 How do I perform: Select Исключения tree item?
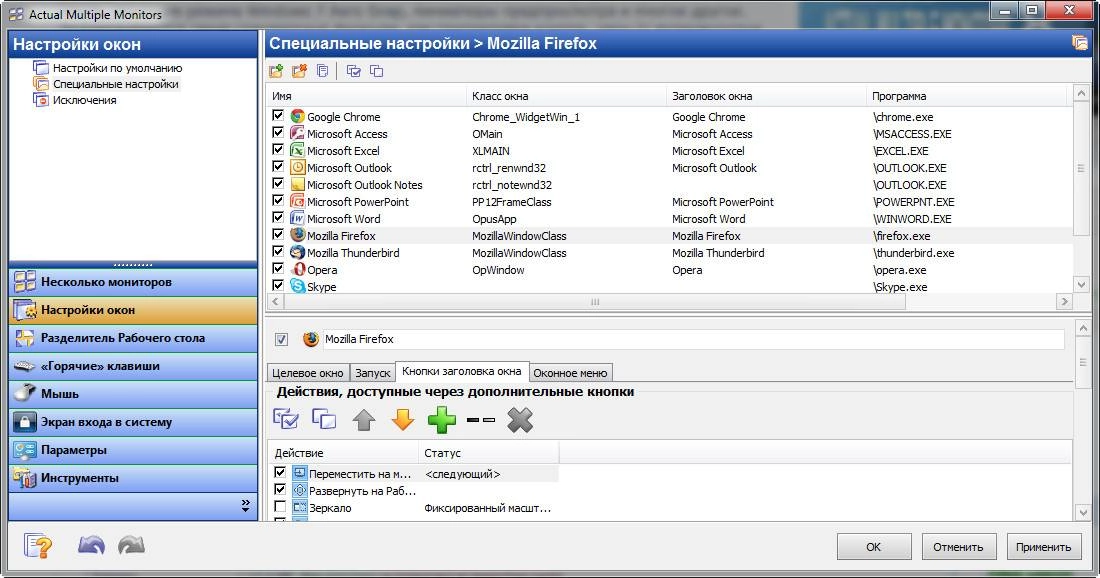(x=84, y=100)
